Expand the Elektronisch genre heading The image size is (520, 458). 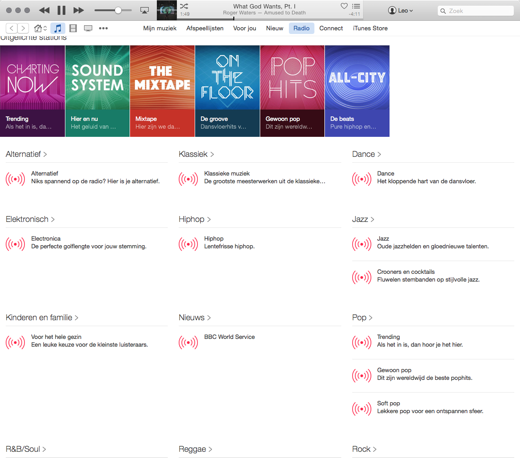coord(30,219)
